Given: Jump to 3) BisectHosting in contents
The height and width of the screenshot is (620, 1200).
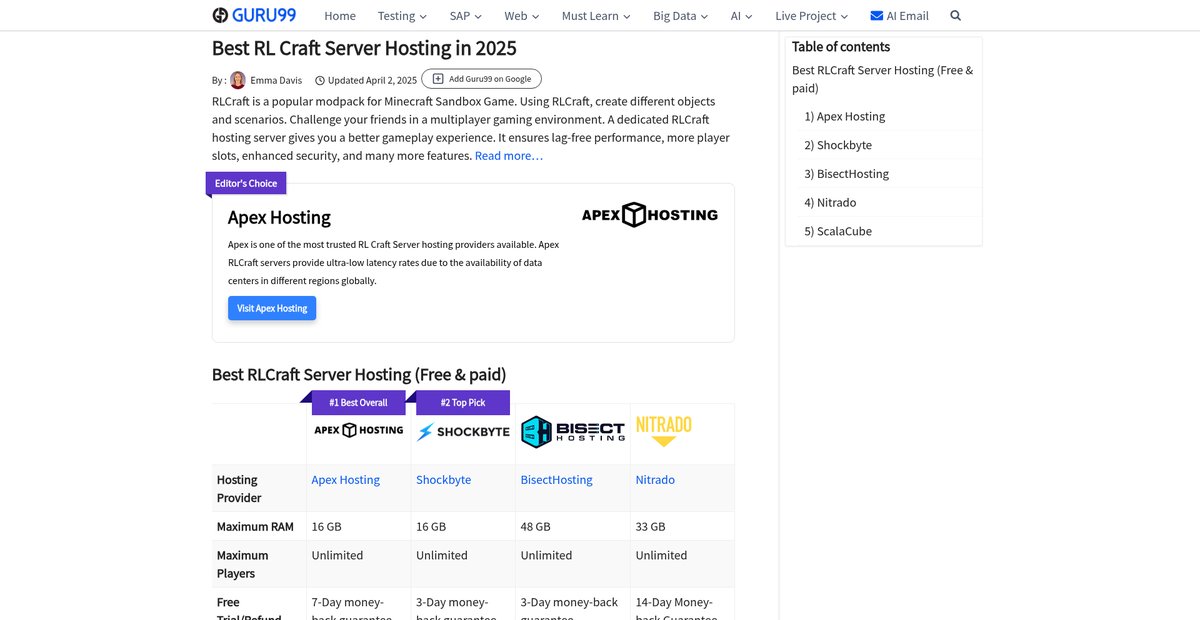Looking at the screenshot, I should coord(847,174).
